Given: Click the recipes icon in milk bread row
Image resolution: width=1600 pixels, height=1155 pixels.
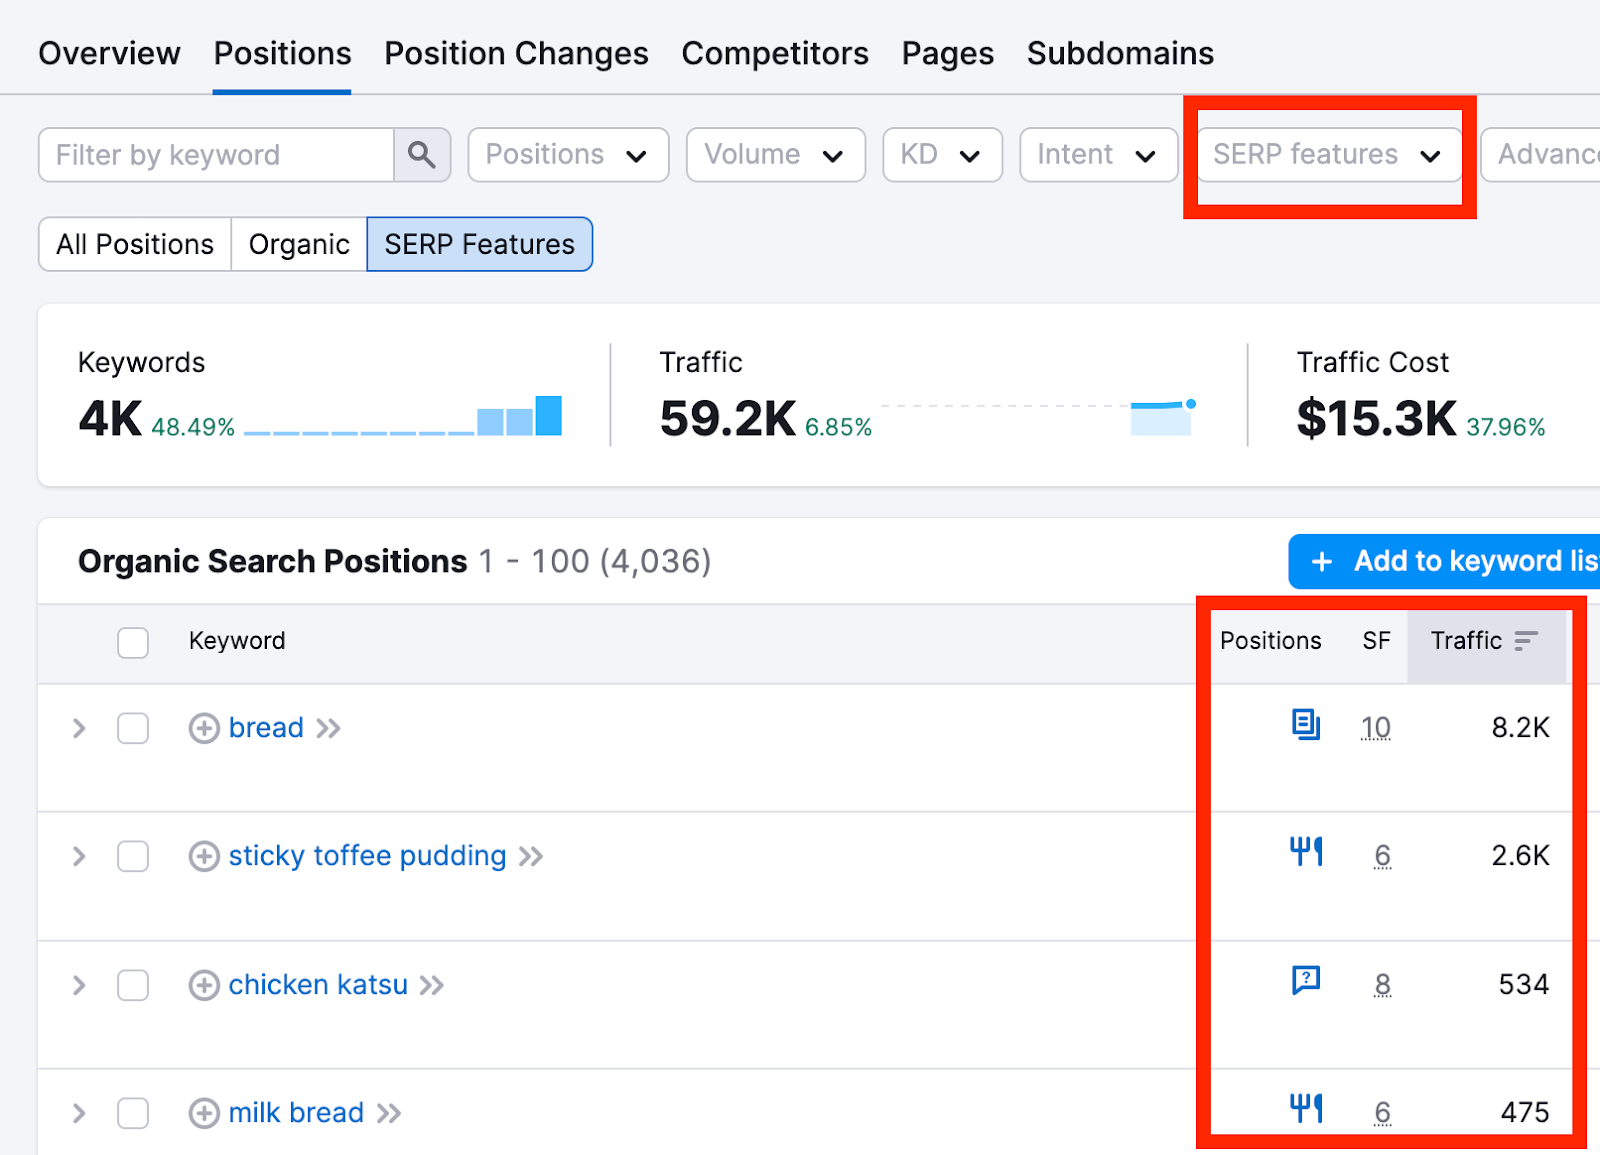Looking at the screenshot, I should (x=1306, y=1108).
